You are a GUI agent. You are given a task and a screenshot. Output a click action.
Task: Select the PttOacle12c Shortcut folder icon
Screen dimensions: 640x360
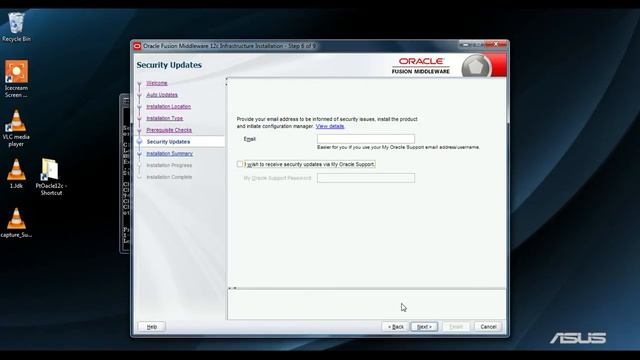point(51,177)
